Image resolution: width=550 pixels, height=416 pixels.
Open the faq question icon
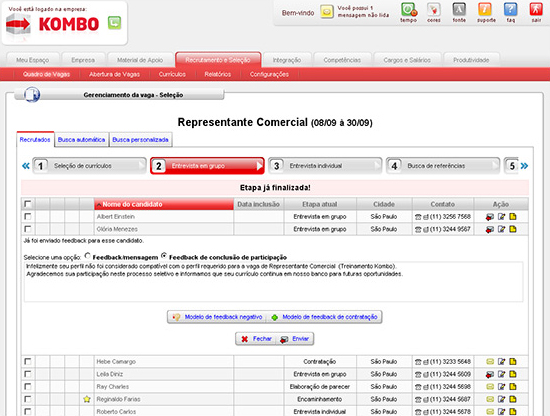[510, 10]
